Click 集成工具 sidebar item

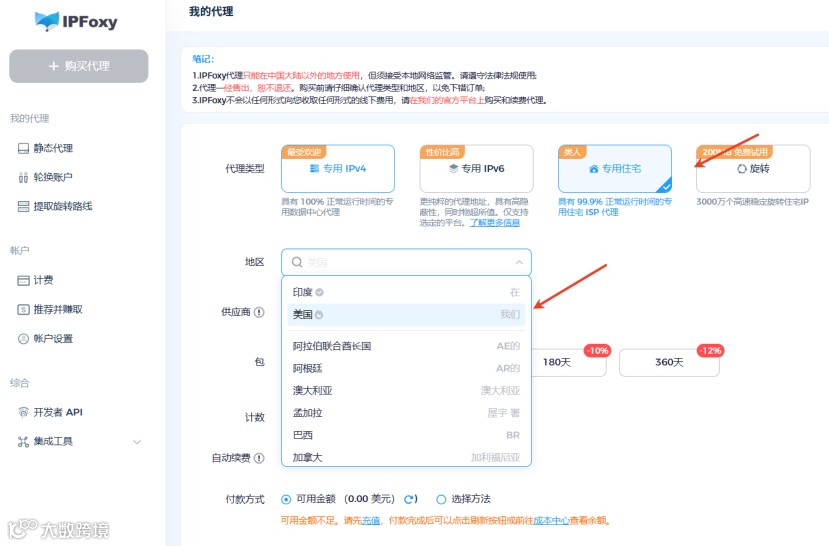point(78,441)
